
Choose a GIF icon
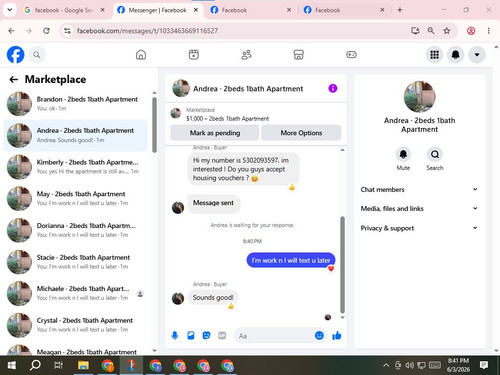tap(222, 335)
